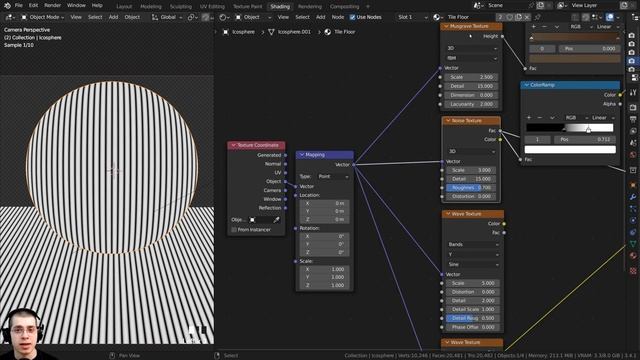Screen dimensions: 640x360
Task: Open the node editor overlay toggle icon
Action: [610, 17]
